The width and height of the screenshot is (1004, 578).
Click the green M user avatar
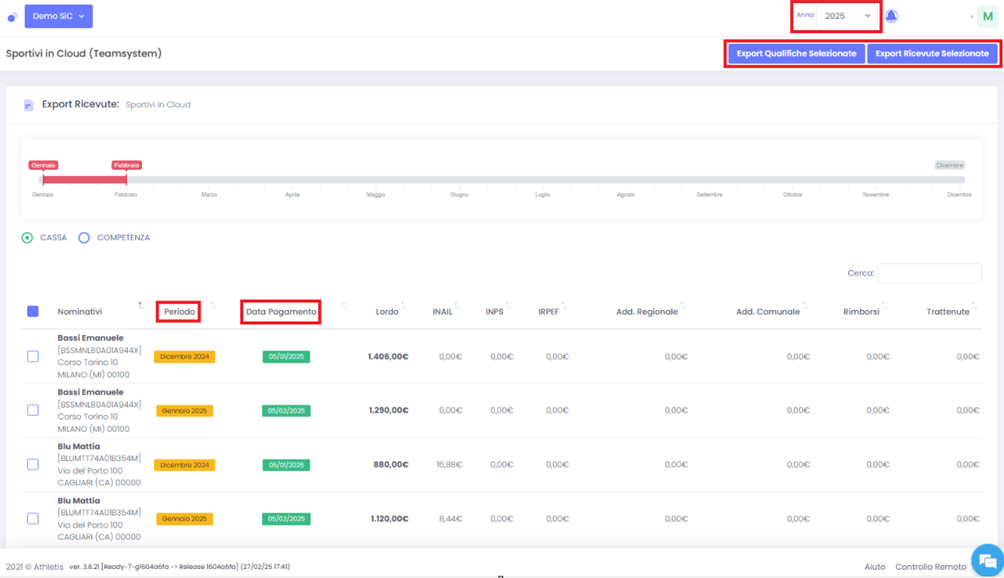[x=987, y=16]
